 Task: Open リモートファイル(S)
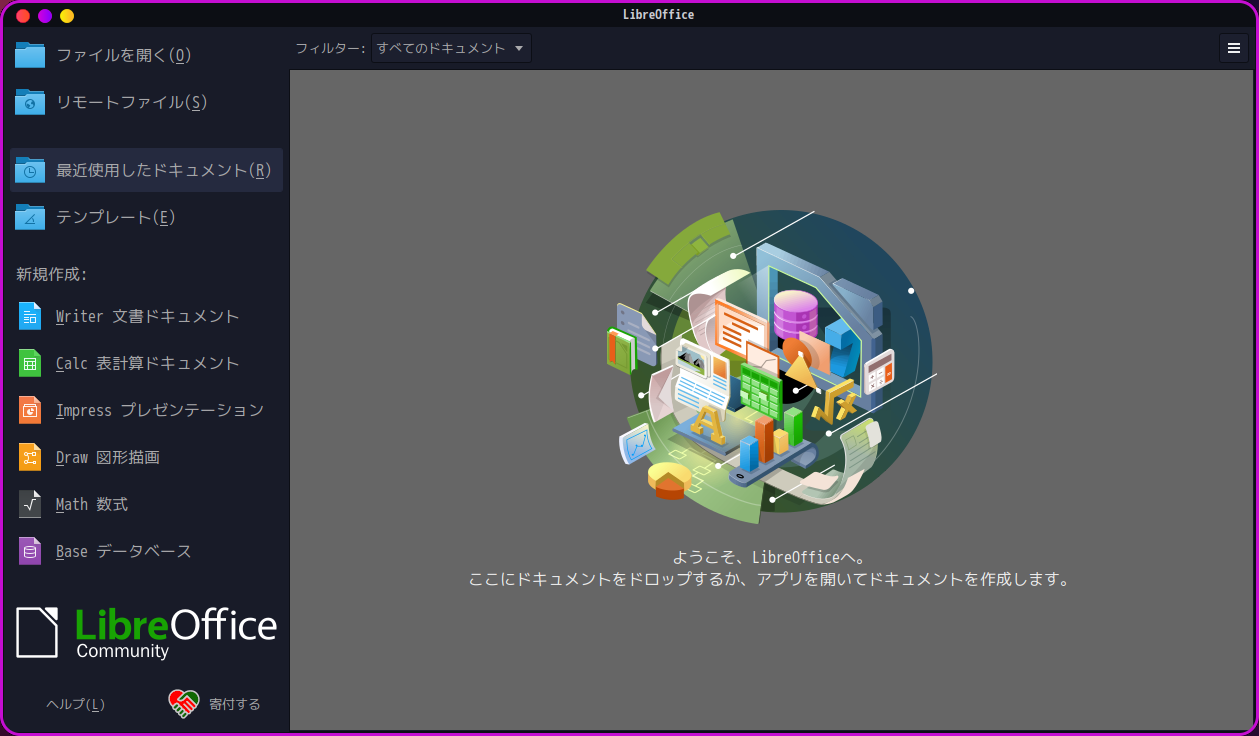pyautogui.click(x=146, y=102)
